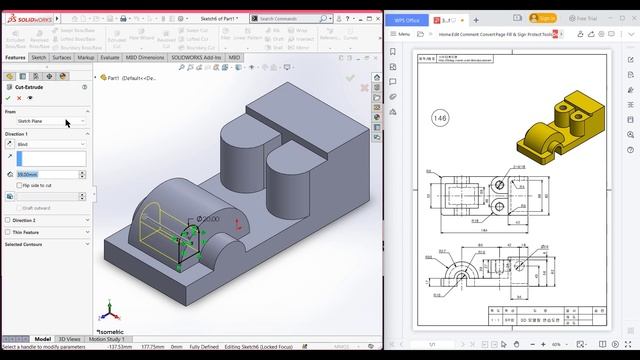Image resolution: width=640 pixels, height=360 pixels.
Task: Switch to the Evaluate tab
Action: click(110, 58)
